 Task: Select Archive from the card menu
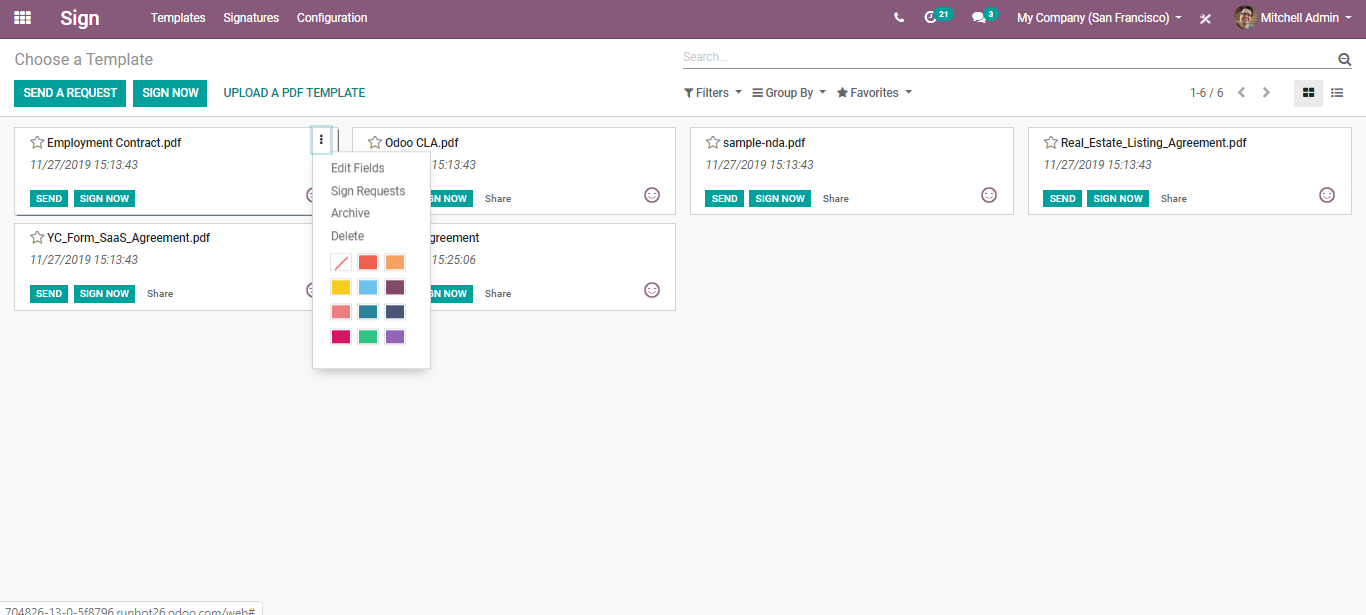tap(350, 213)
